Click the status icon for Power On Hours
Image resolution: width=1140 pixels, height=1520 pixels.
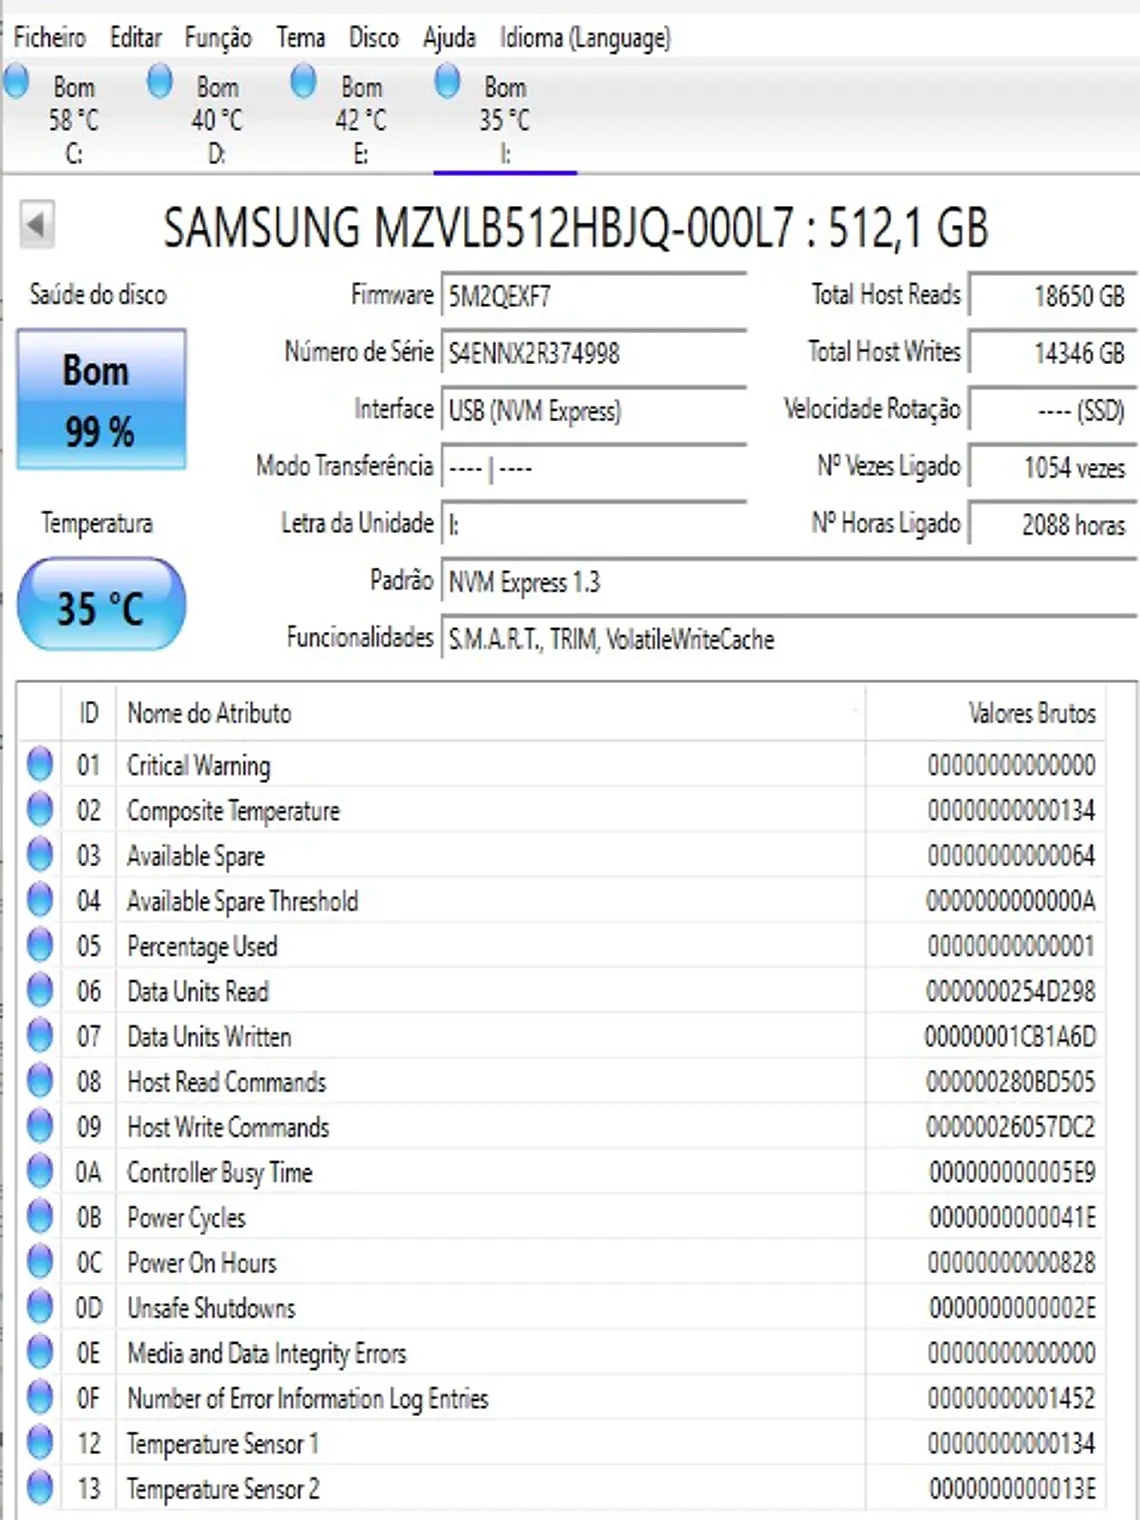pos(40,1262)
